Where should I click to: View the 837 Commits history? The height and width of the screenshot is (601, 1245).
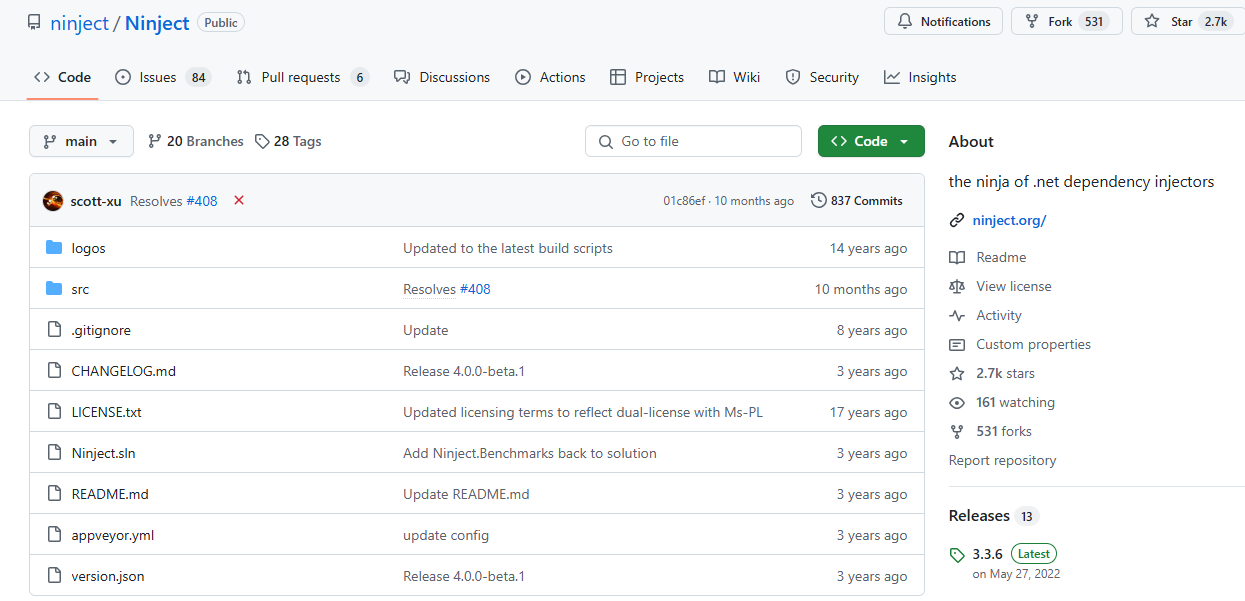pyautogui.click(x=857, y=201)
